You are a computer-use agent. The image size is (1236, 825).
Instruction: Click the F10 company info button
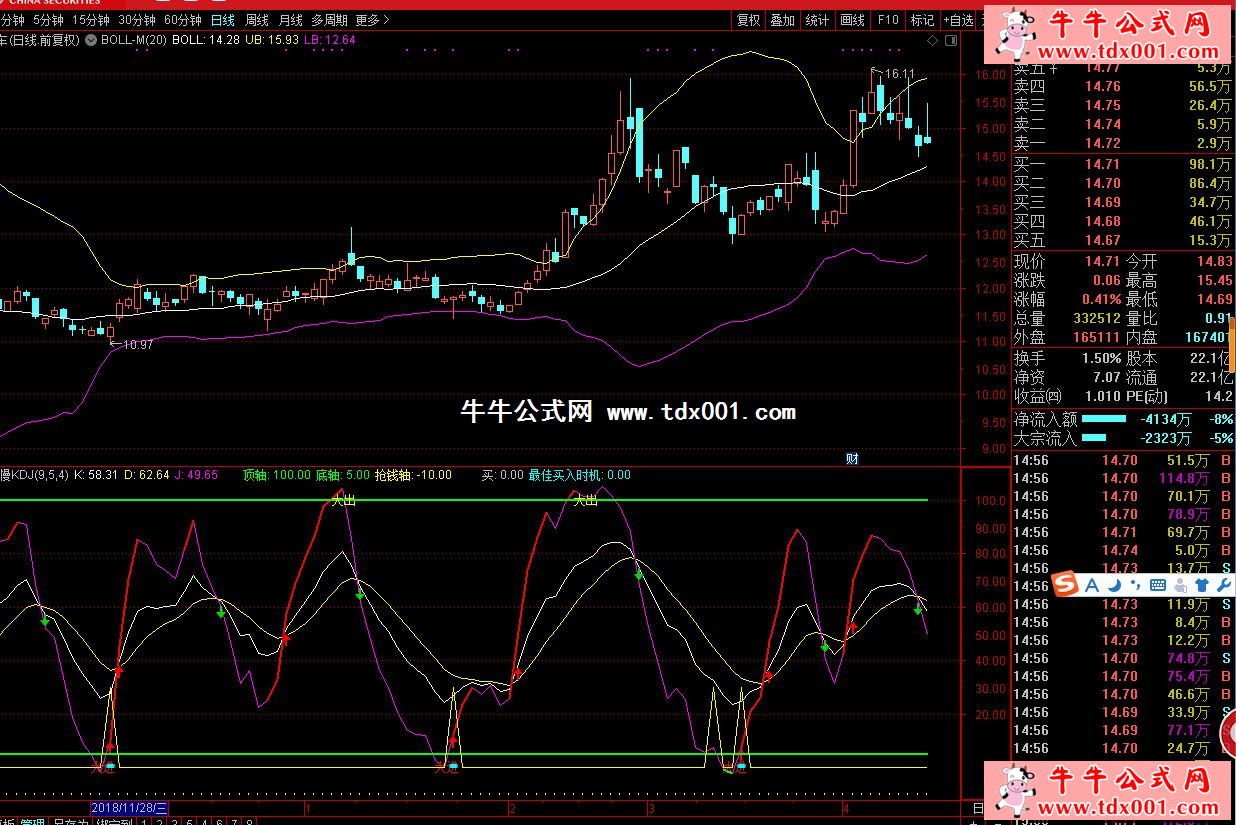887,20
